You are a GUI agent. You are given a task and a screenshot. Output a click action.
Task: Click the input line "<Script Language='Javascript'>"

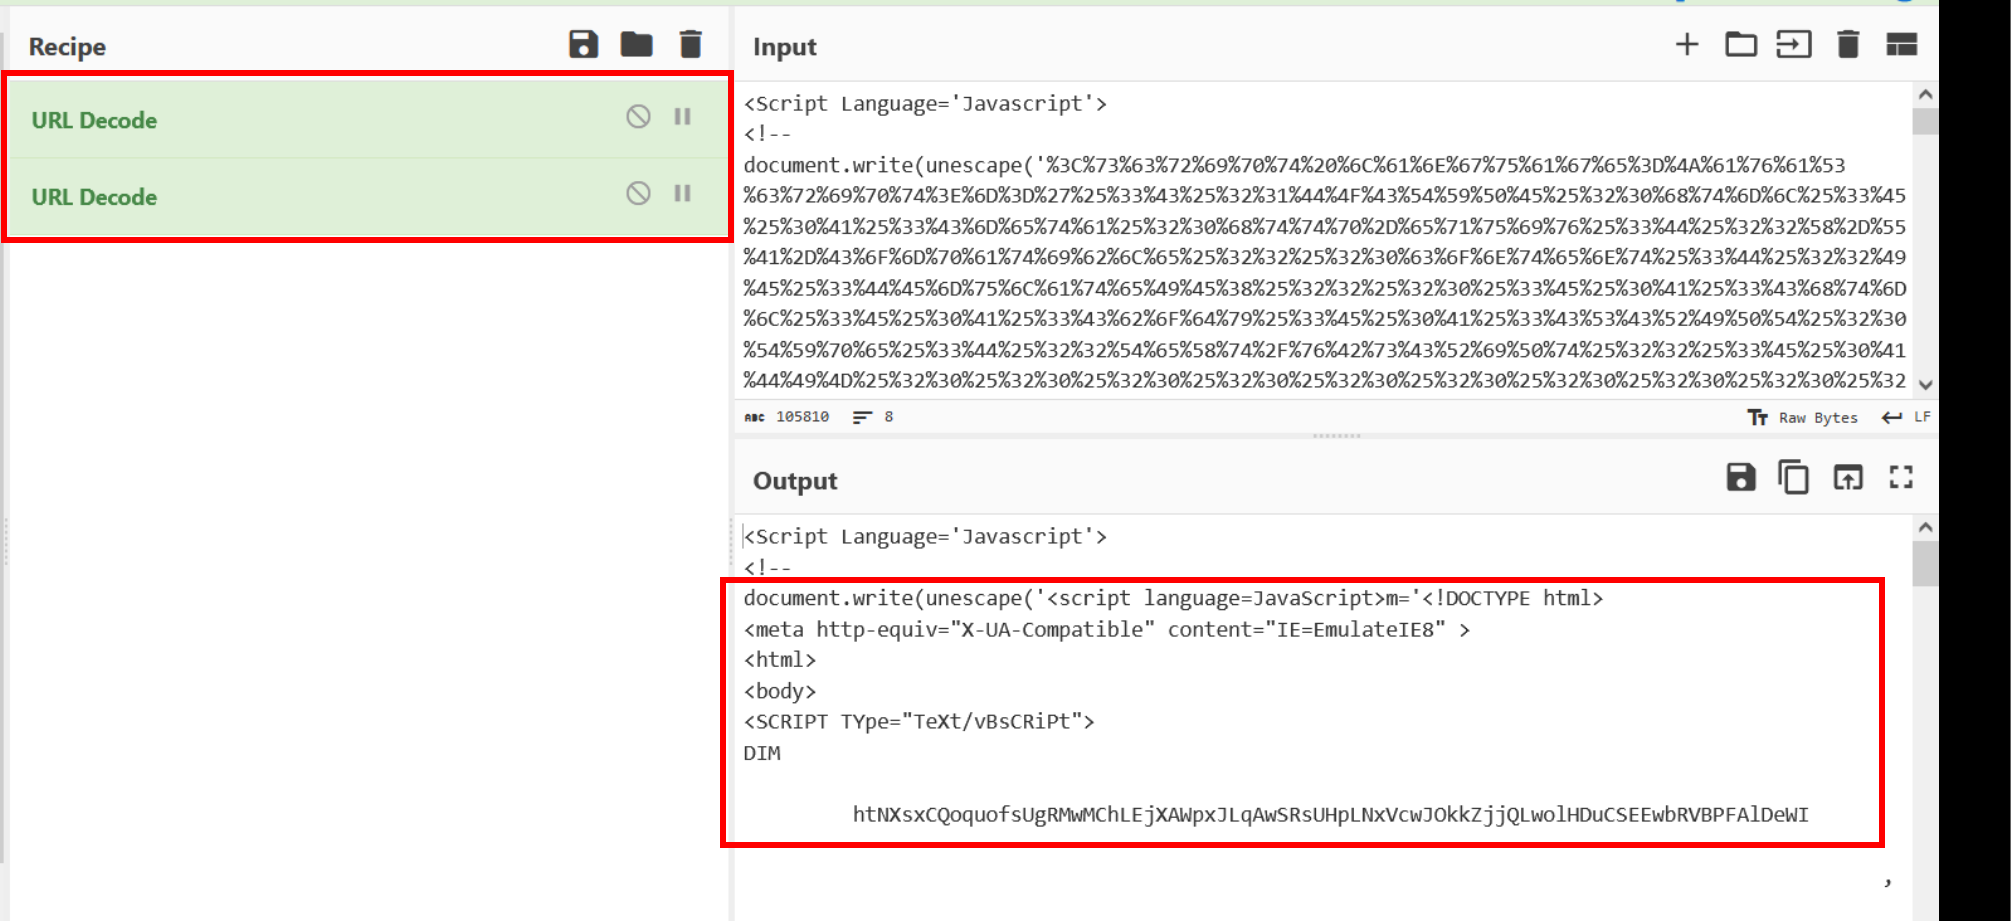[x=925, y=104]
